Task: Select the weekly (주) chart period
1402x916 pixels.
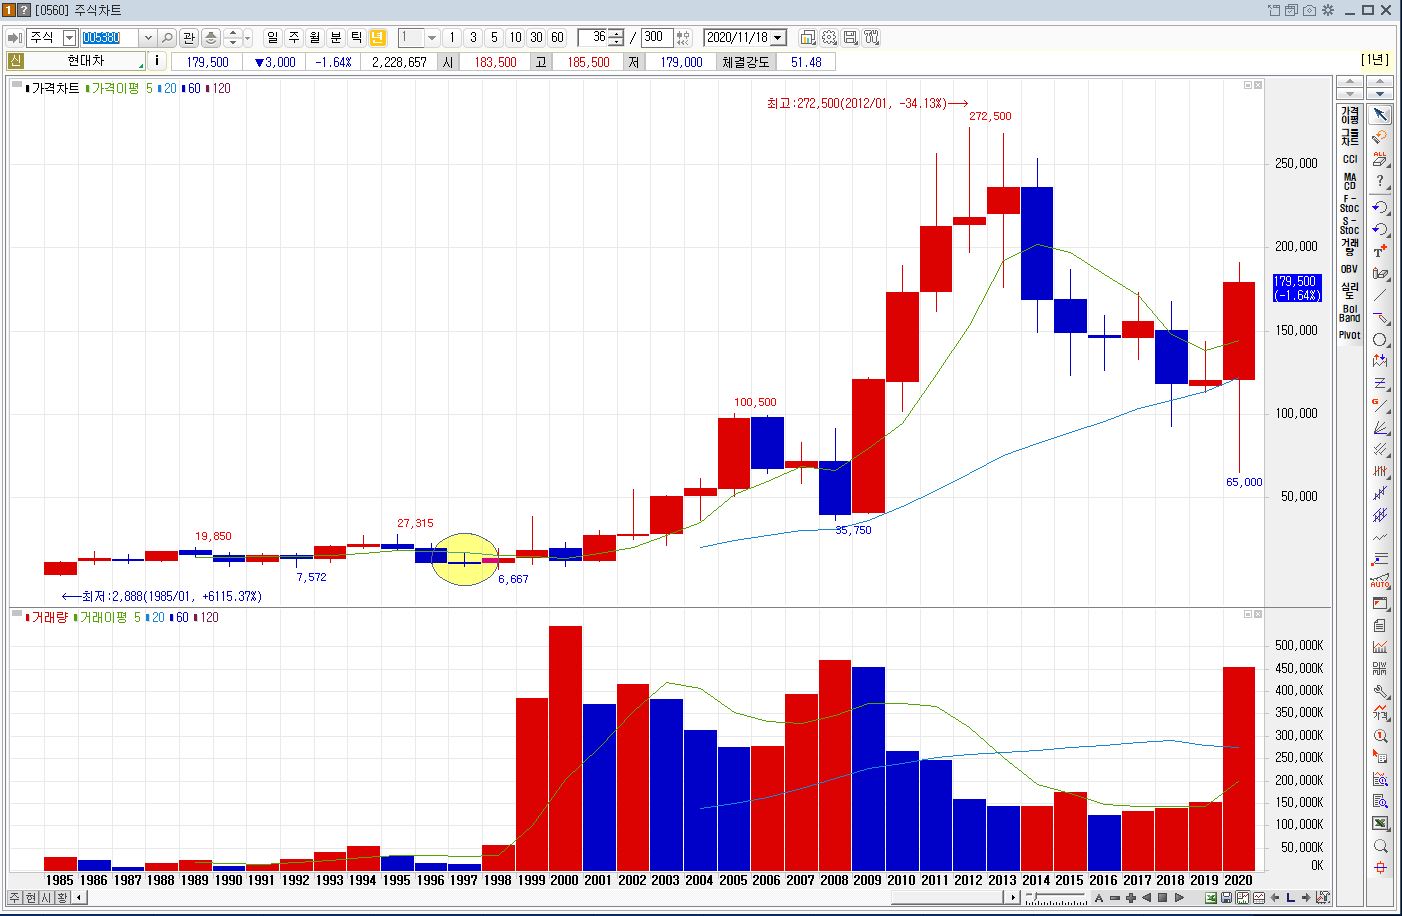Action: tap(293, 38)
